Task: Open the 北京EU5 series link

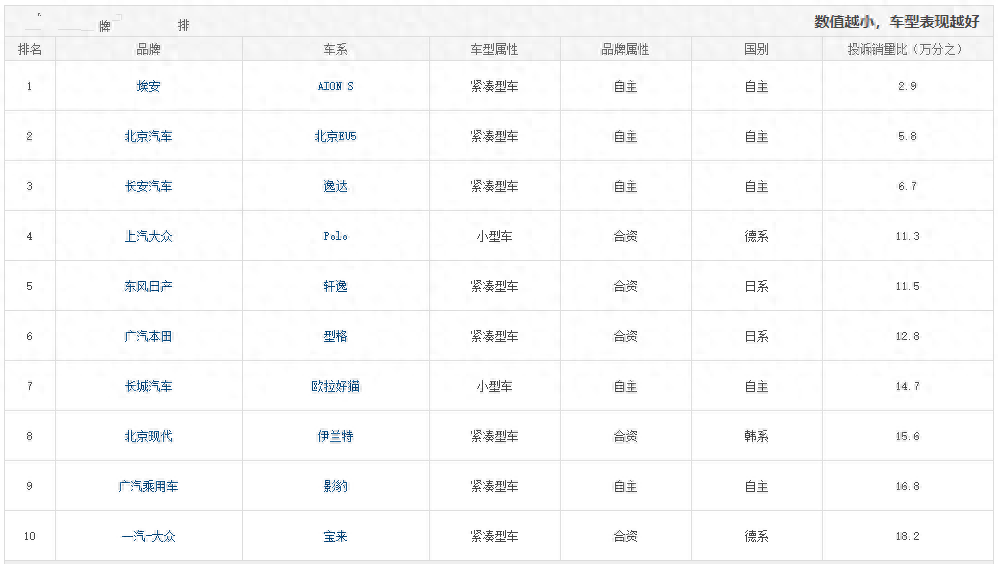Action: pyautogui.click(x=335, y=136)
